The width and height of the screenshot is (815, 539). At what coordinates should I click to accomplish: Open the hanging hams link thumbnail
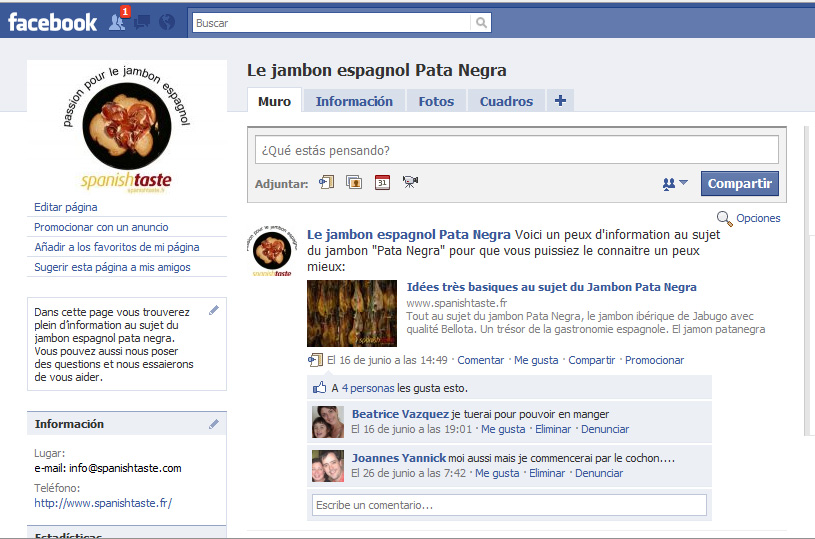352,313
